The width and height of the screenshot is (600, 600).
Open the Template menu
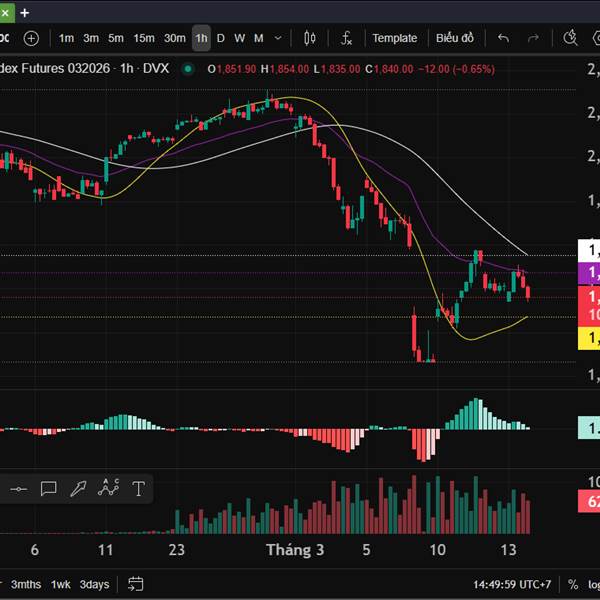coord(395,38)
